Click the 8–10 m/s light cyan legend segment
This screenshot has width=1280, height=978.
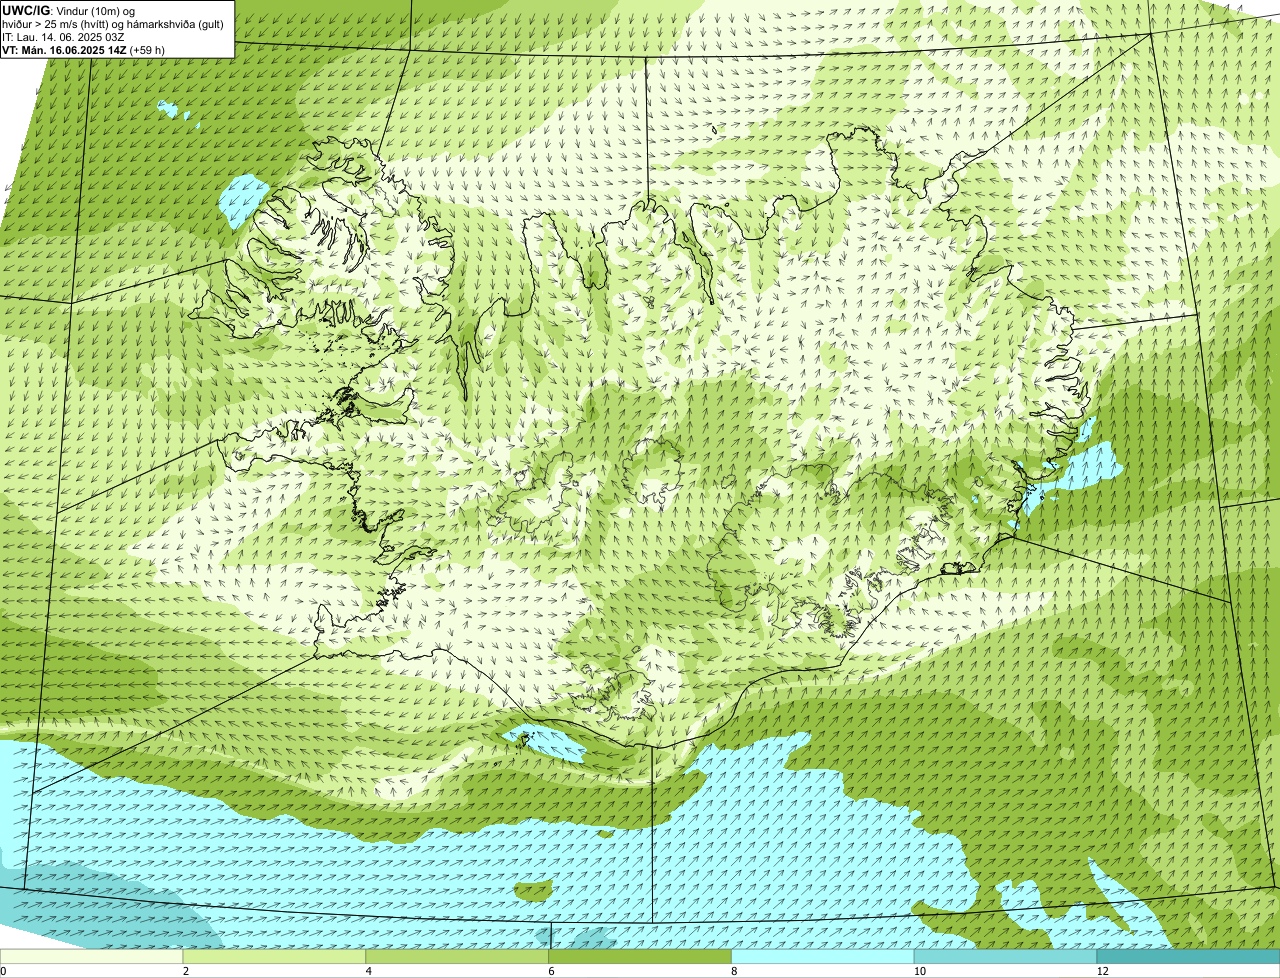[823, 956]
